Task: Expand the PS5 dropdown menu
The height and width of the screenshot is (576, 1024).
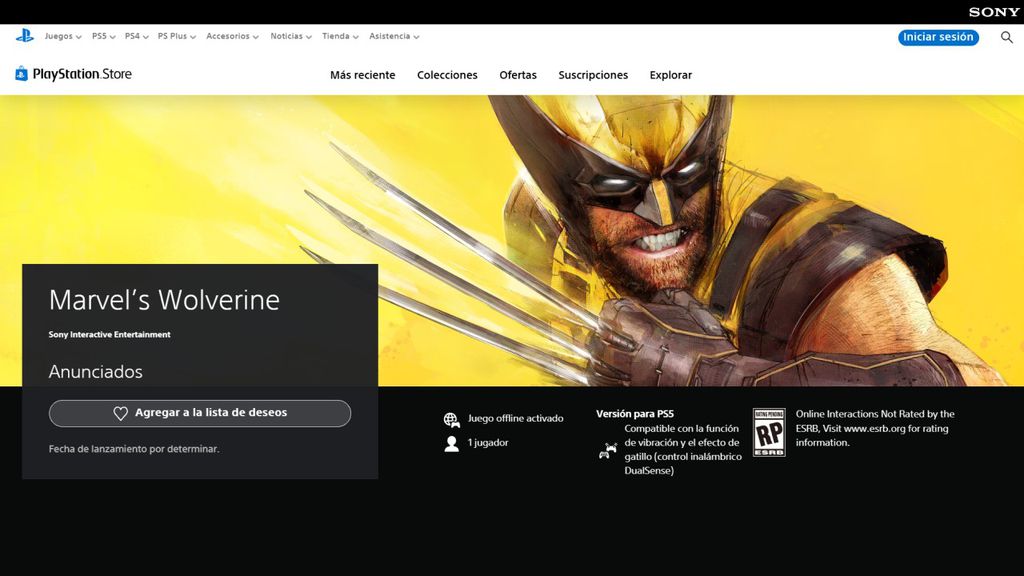Action: 99,36
